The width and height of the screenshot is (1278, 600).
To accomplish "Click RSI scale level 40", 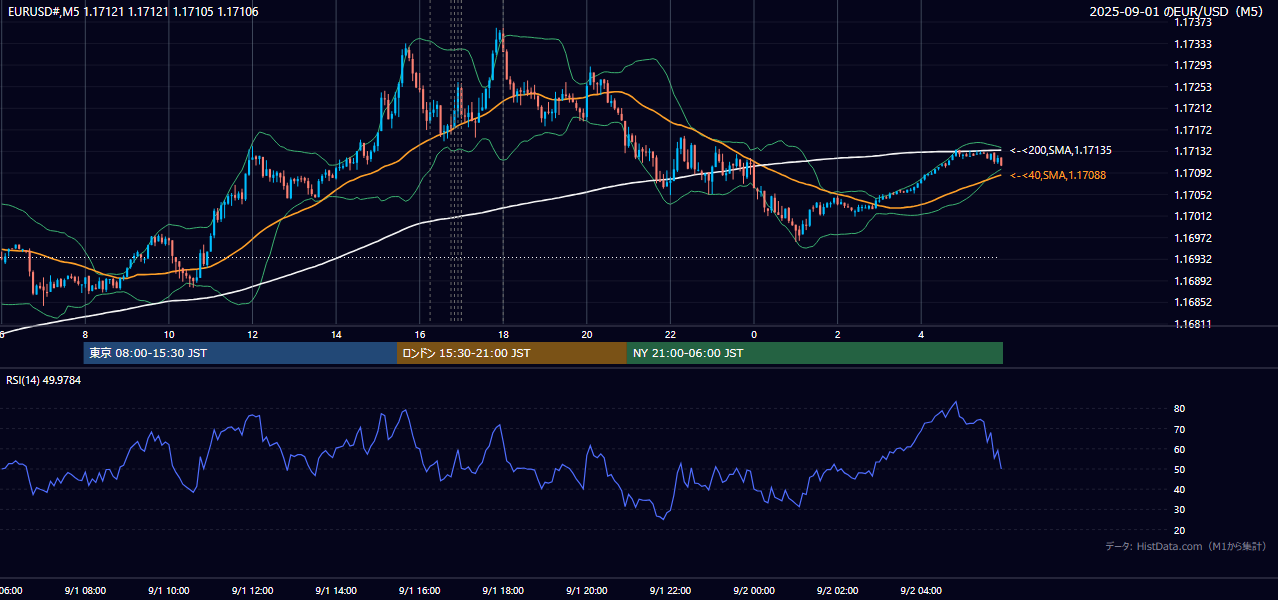I will click(1180, 489).
